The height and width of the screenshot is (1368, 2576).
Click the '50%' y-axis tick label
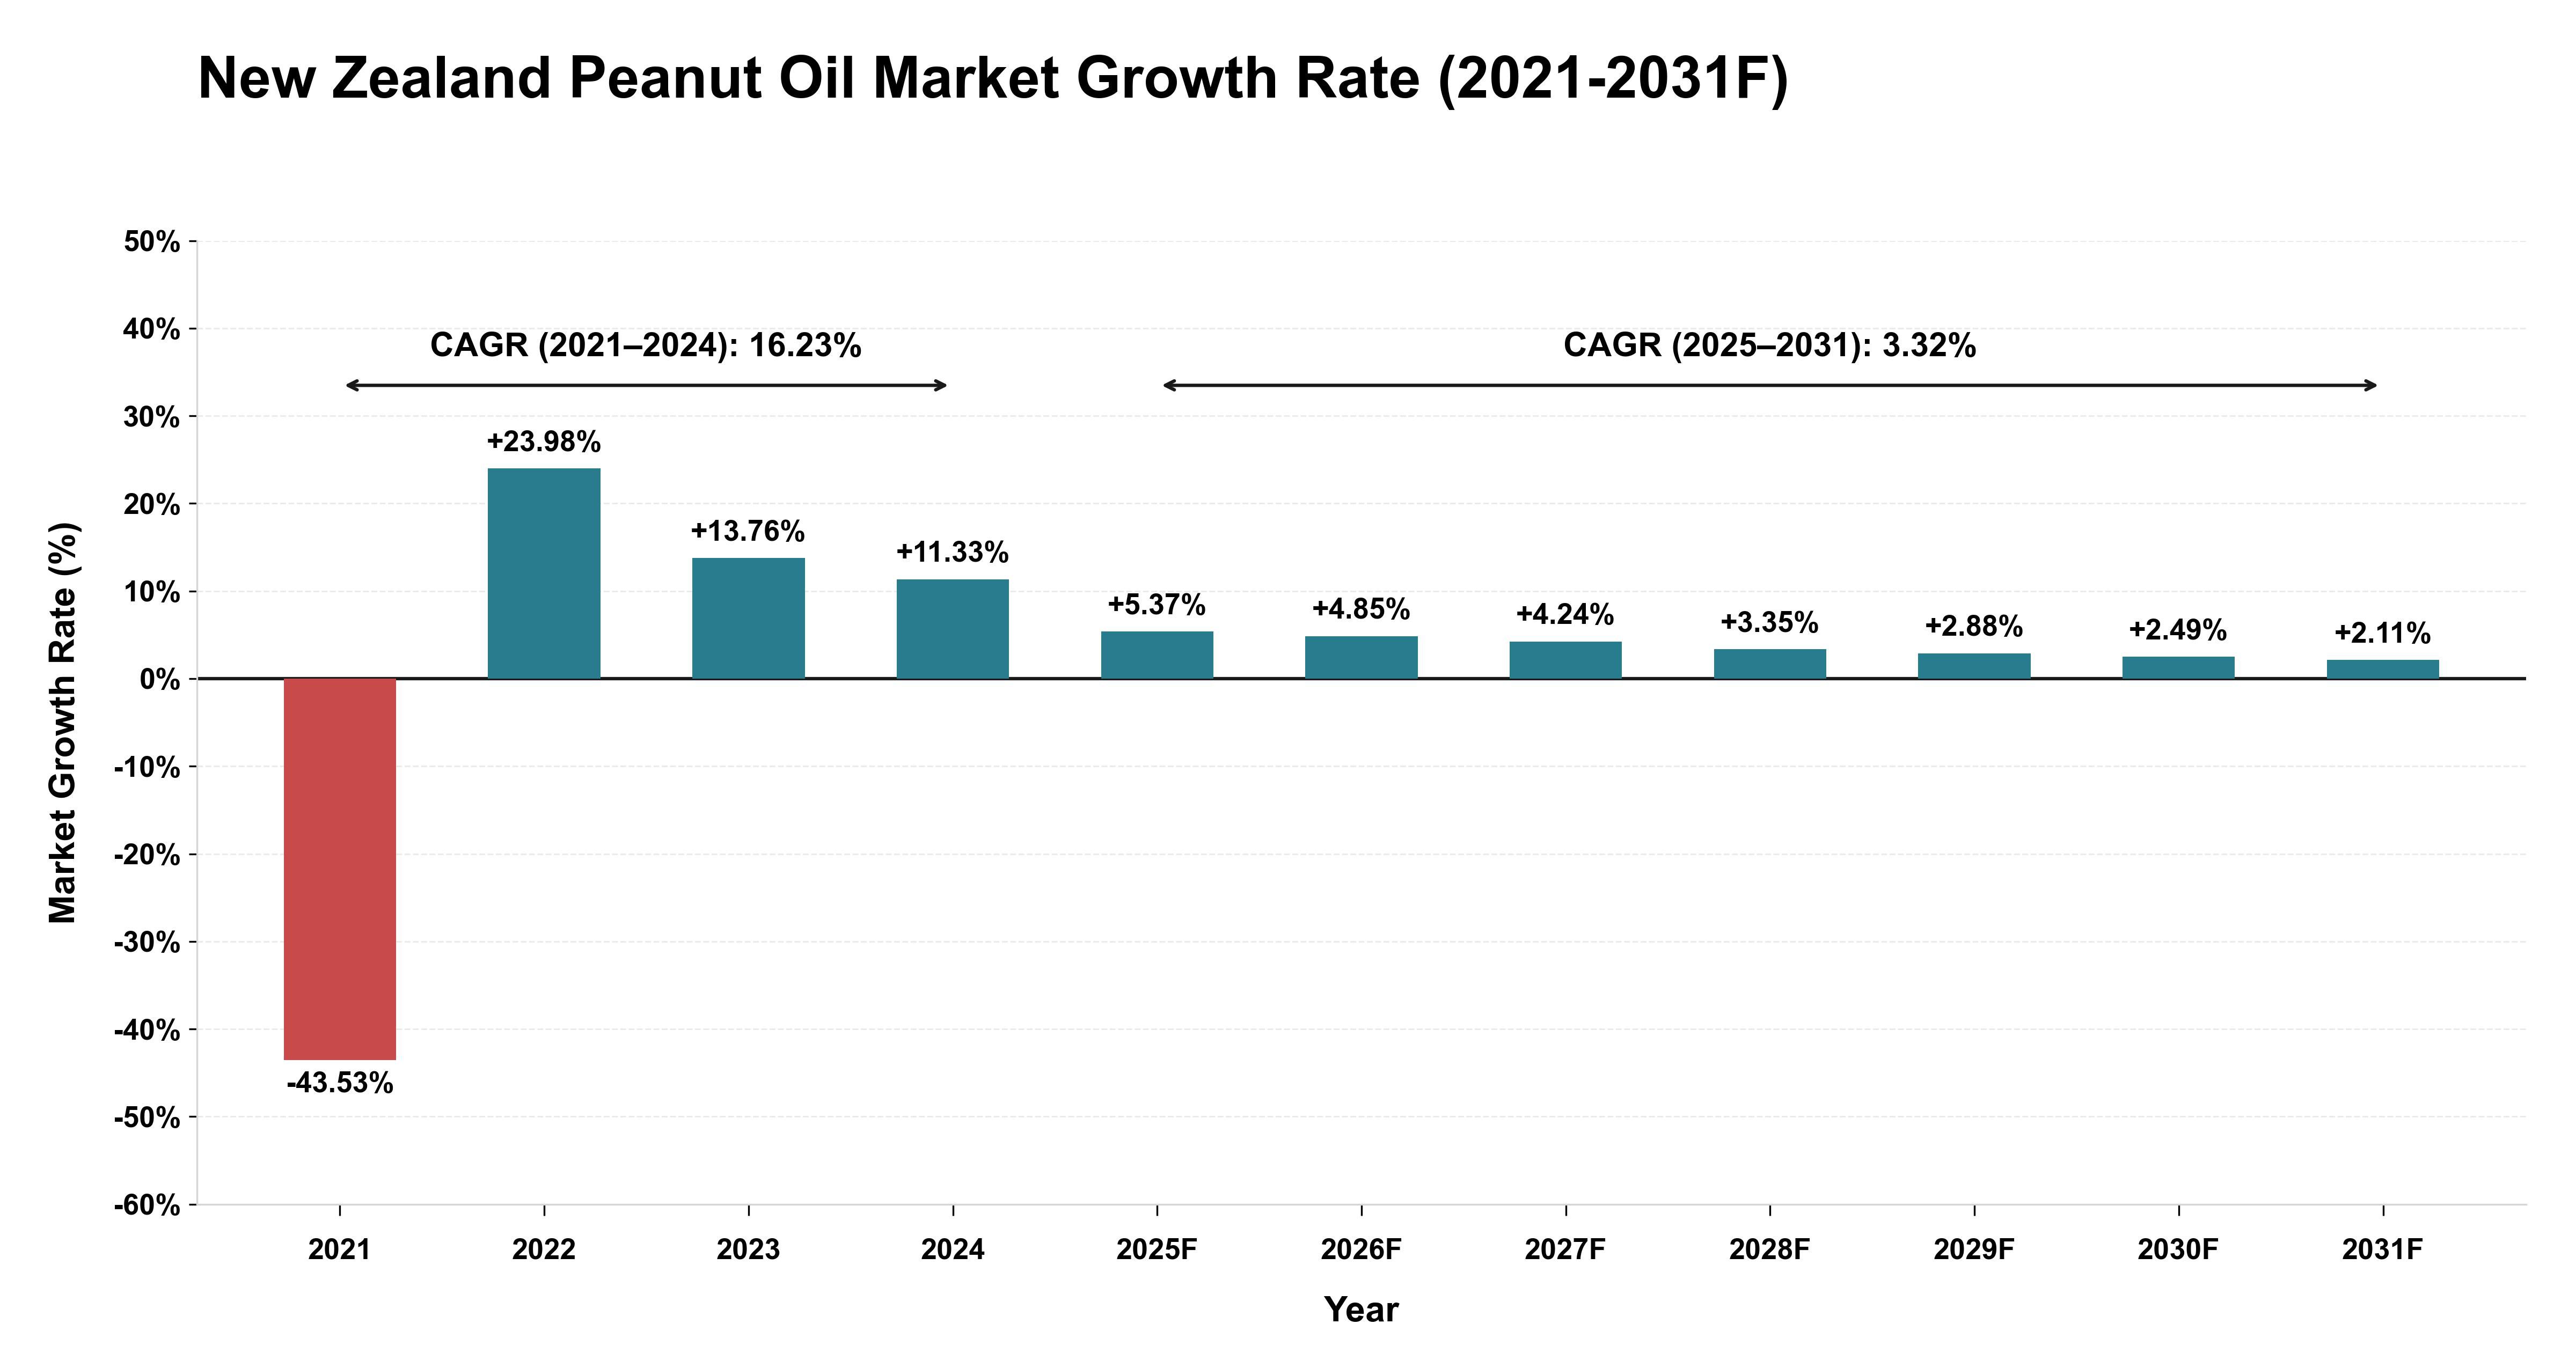coord(152,242)
